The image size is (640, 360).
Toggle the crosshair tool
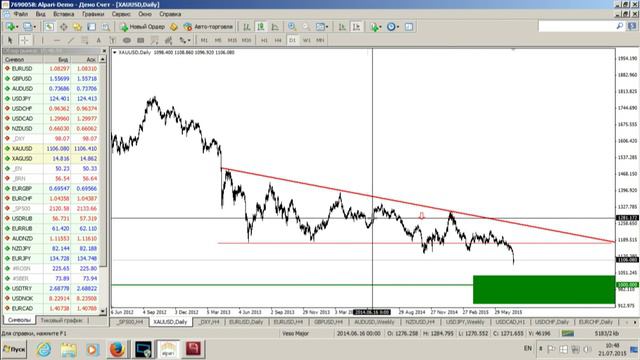[24, 40]
